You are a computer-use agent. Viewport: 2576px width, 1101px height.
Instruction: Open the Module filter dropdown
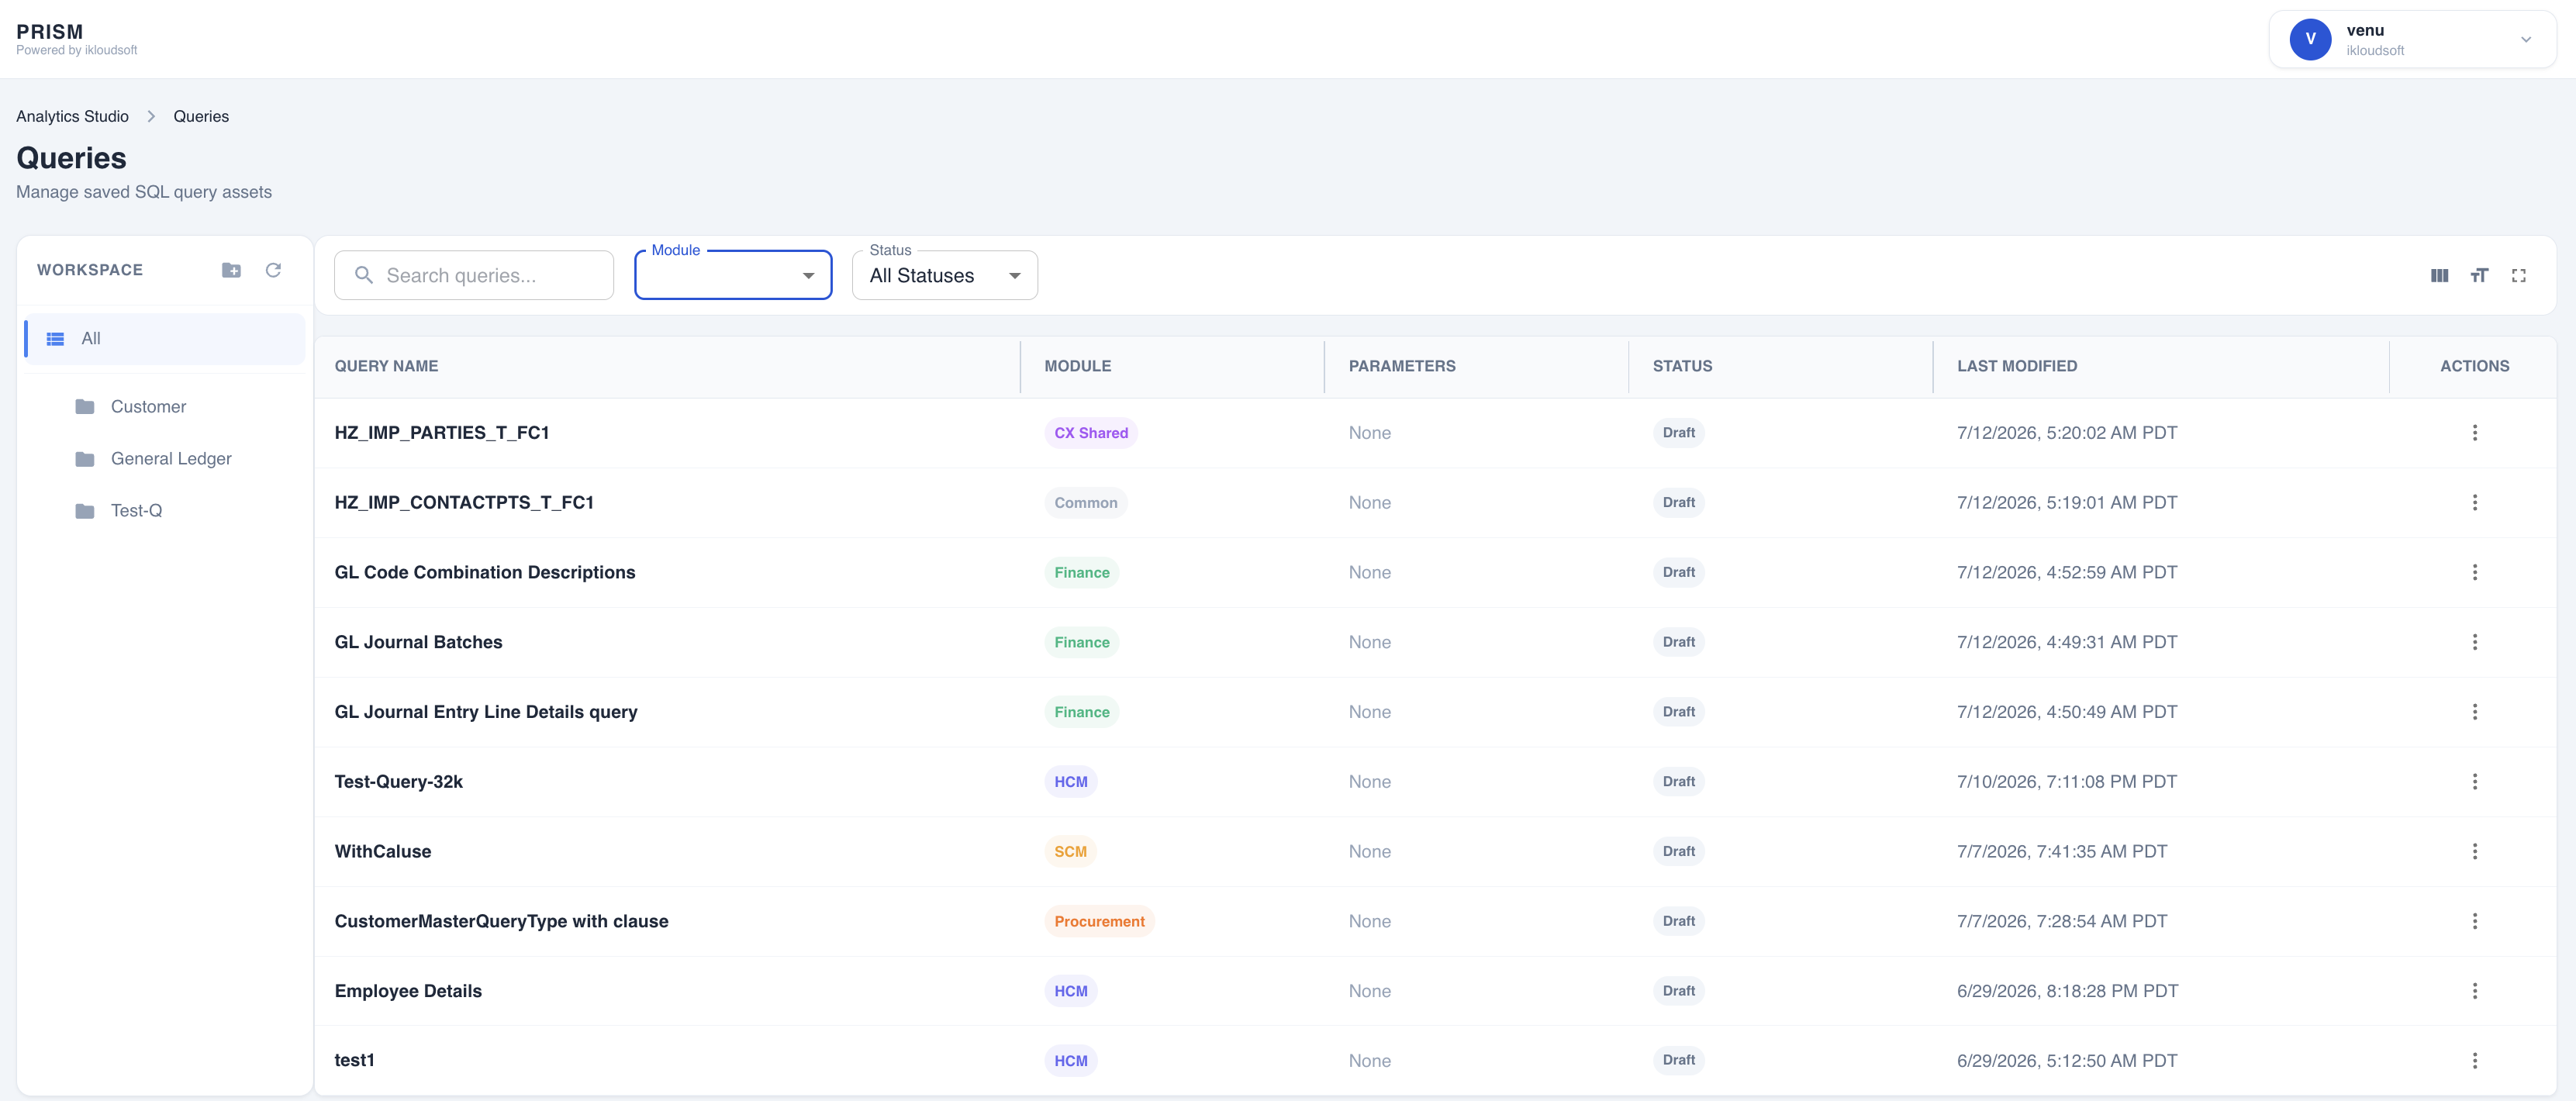(x=733, y=275)
